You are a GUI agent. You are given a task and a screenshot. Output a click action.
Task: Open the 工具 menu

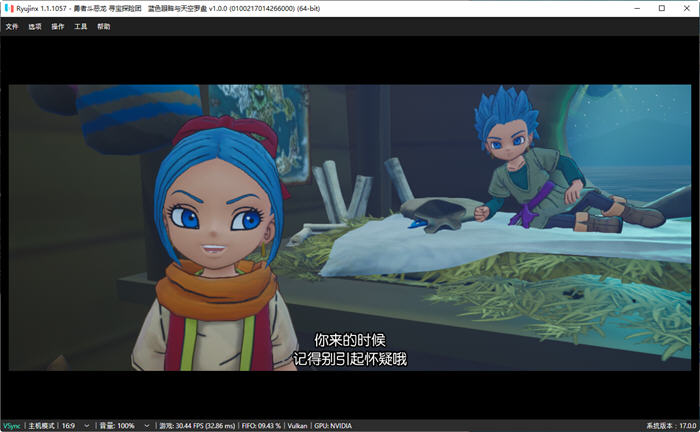click(x=80, y=27)
